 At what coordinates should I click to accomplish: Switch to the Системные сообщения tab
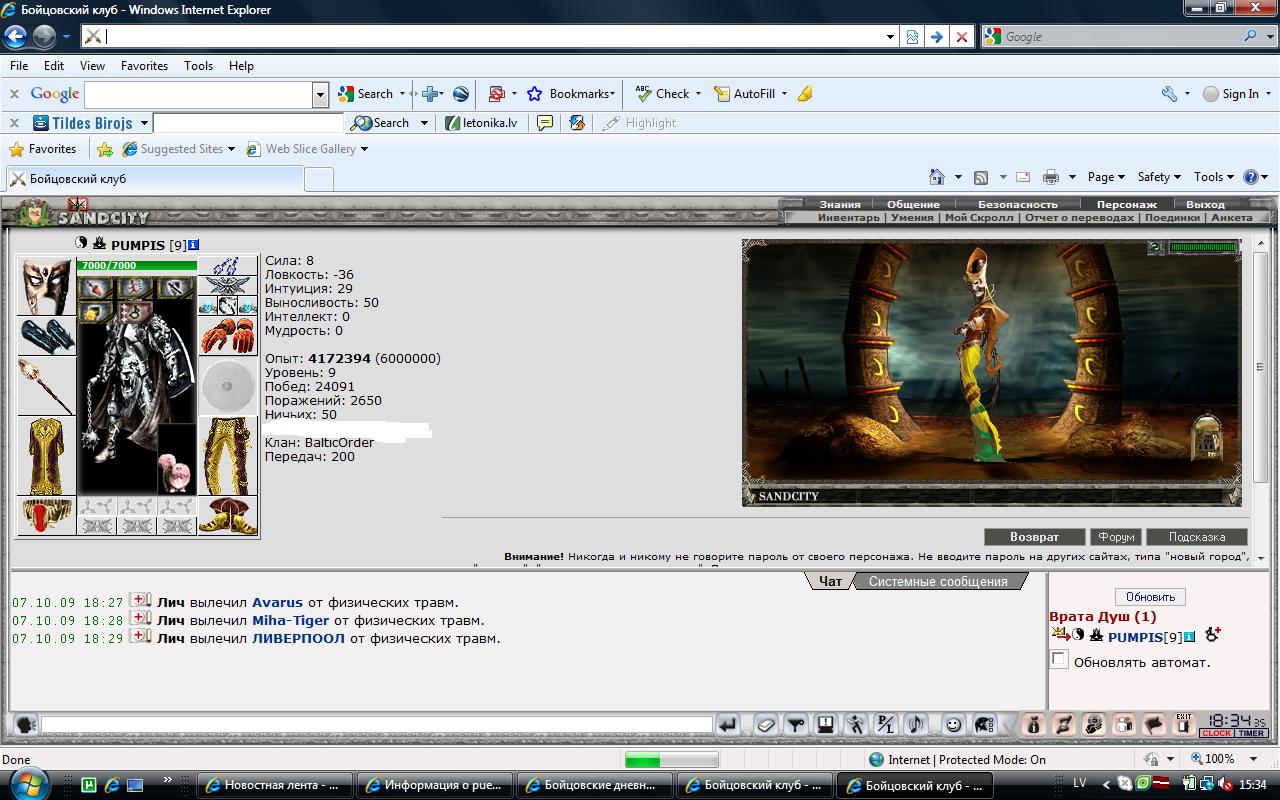pos(938,581)
